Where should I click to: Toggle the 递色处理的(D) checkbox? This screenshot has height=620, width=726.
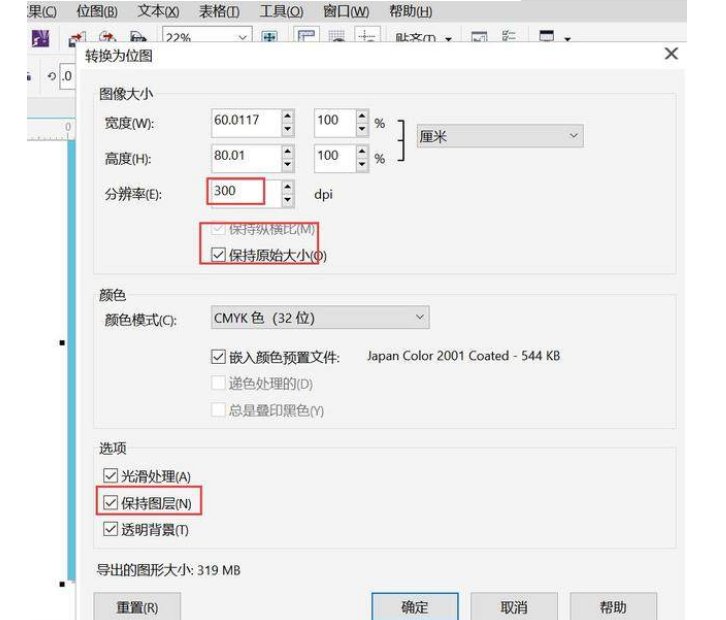pos(218,383)
